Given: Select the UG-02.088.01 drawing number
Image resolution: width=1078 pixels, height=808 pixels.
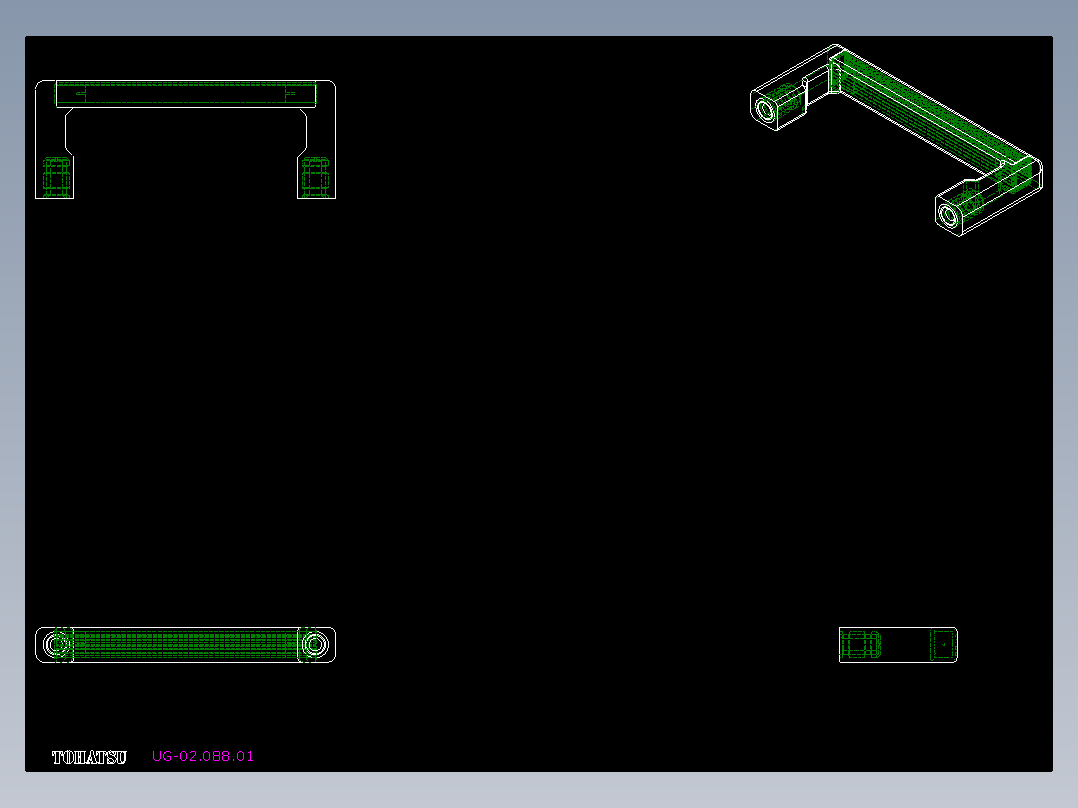Looking at the screenshot, I should click(x=203, y=756).
